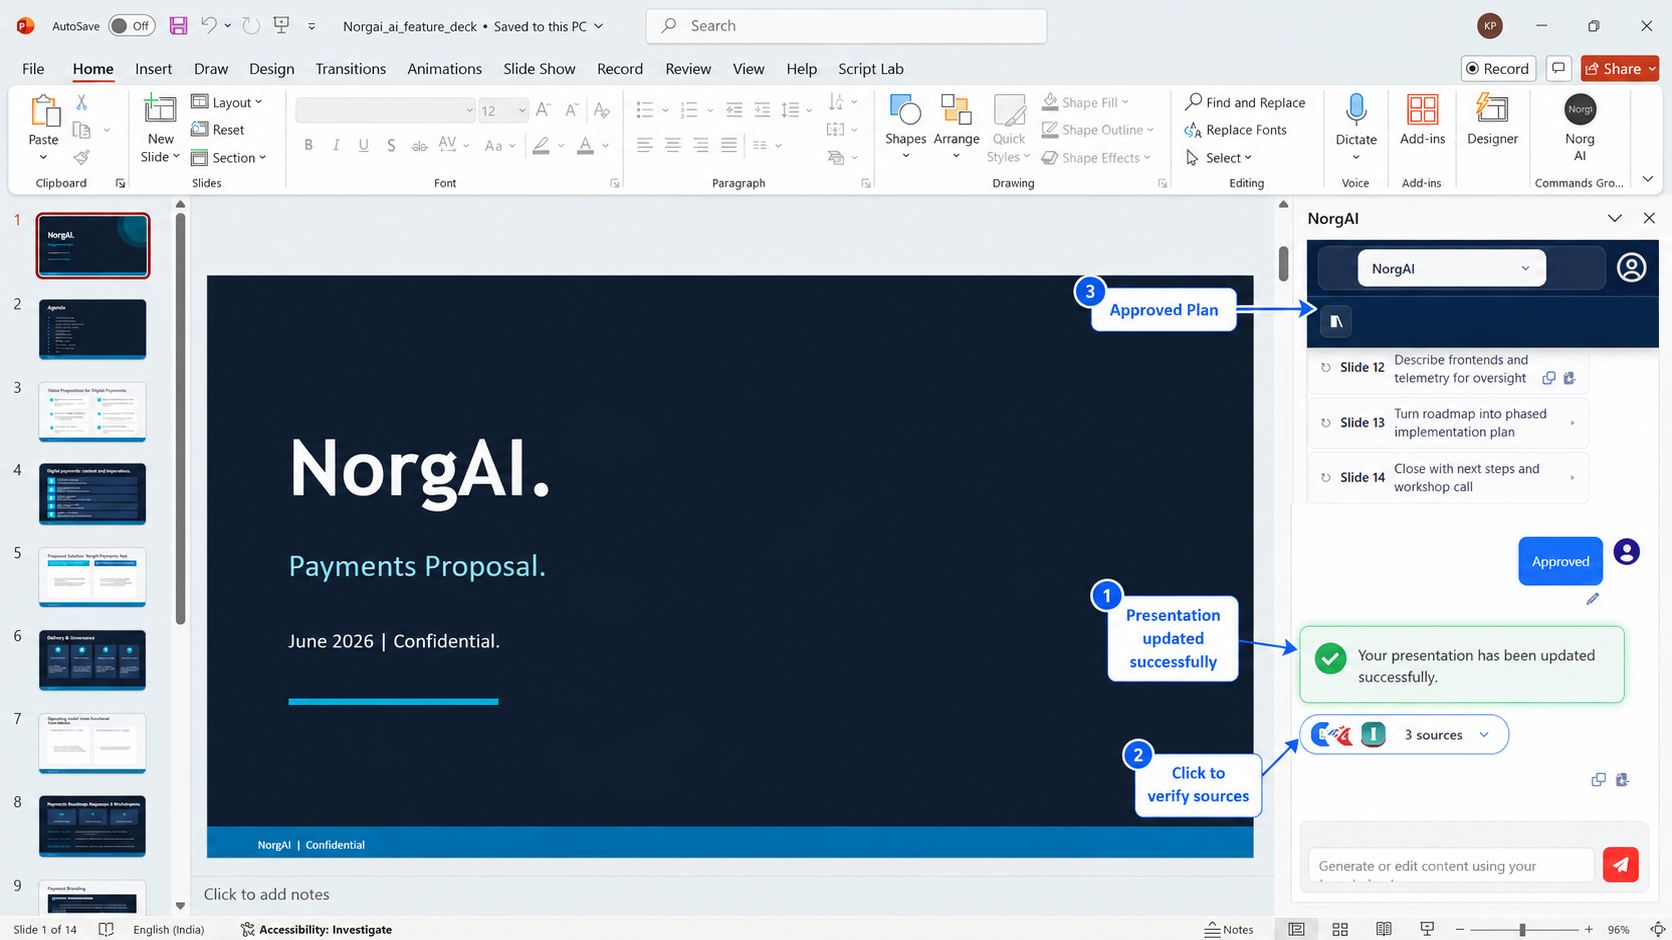Select slide 4 thumbnail
The width and height of the screenshot is (1672, 940).
coord(92,494)
